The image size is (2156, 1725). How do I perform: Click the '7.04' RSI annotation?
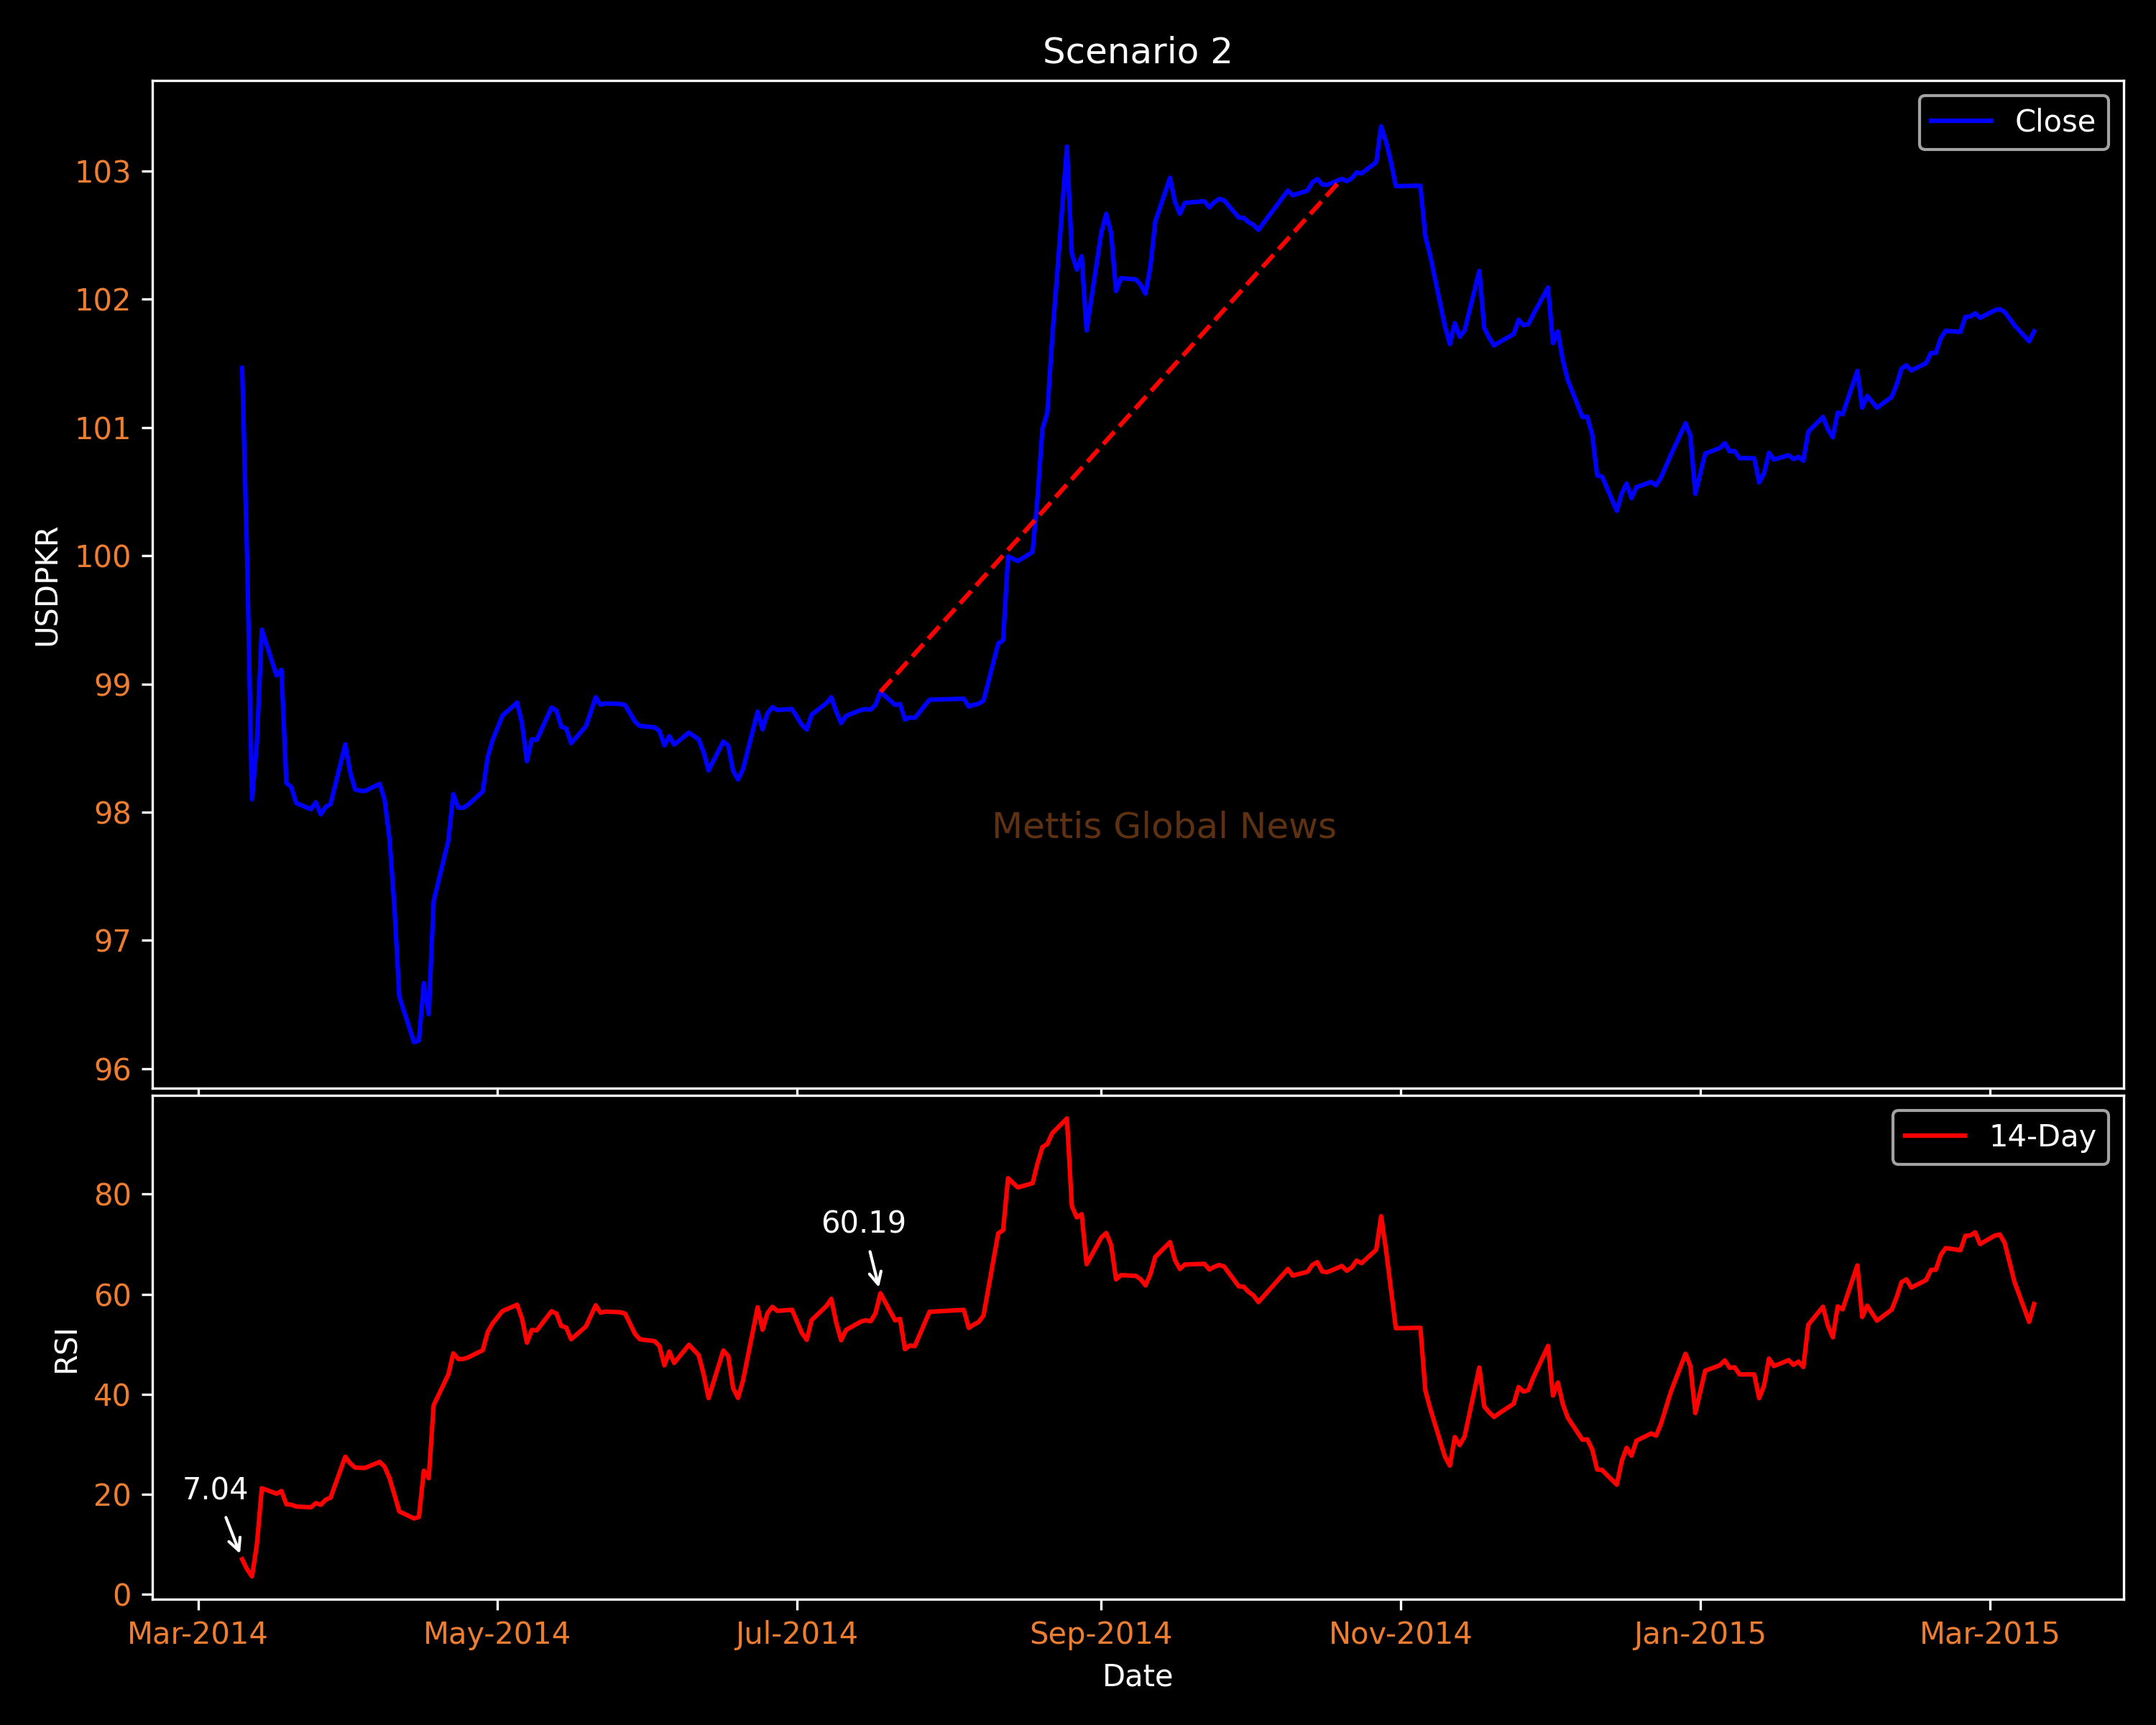coord(215,1489)
